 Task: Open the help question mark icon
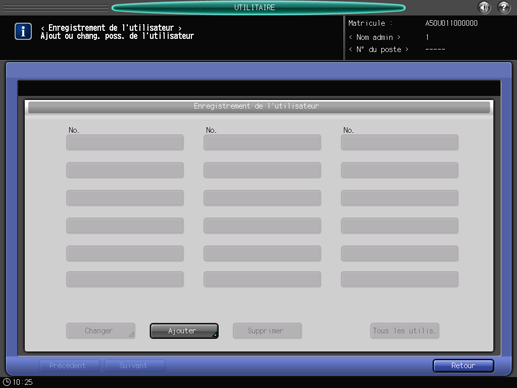tap(504, 7)
